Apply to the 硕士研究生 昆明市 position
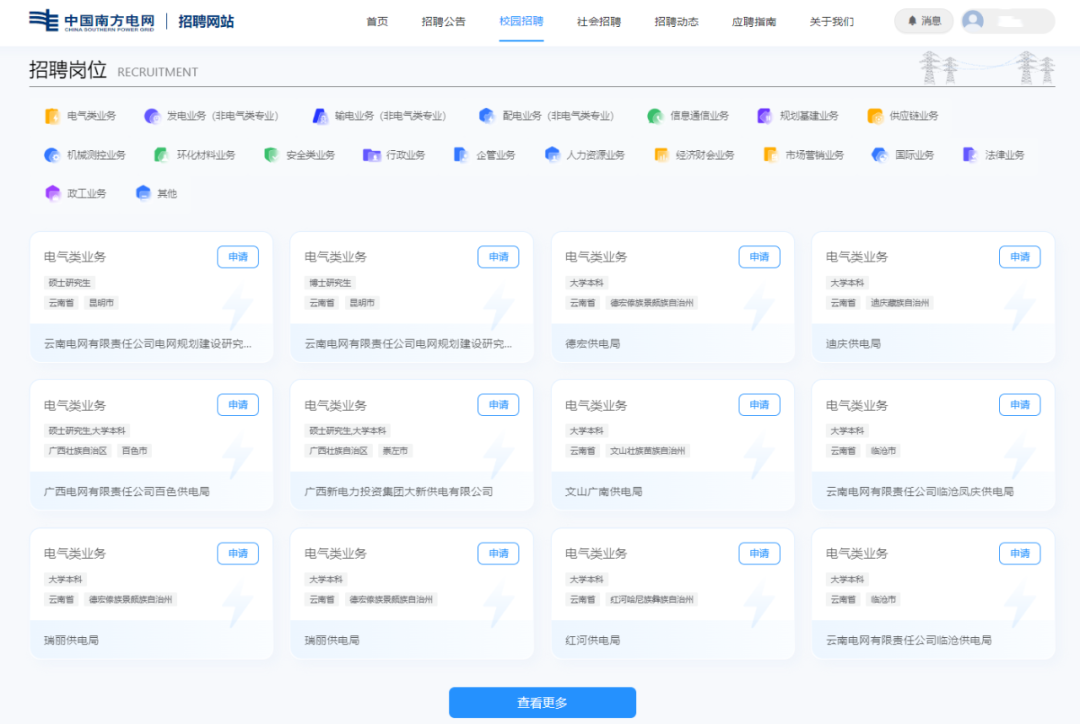The height and width of the screenshot is (724, 1080). [238, 257]
